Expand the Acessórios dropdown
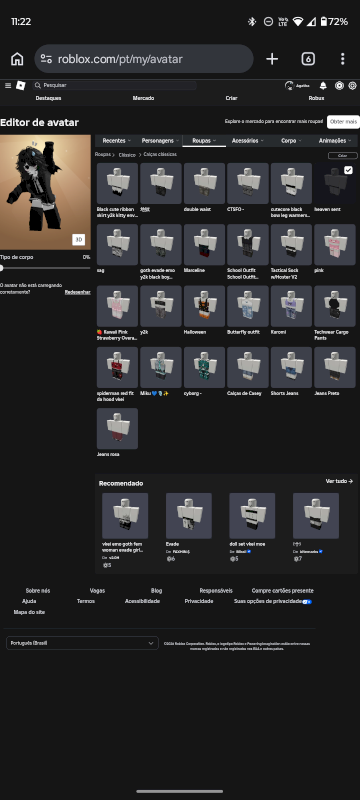This screenshot has width=360, height=800. point(248,141)
